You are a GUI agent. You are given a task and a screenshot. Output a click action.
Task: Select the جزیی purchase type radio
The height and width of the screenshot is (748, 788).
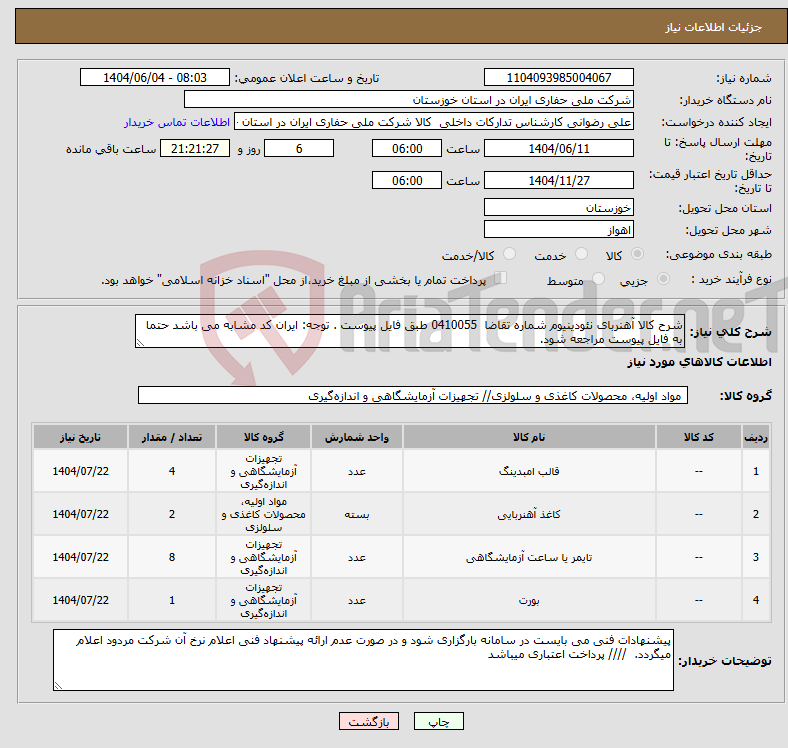tap(663, 278)
